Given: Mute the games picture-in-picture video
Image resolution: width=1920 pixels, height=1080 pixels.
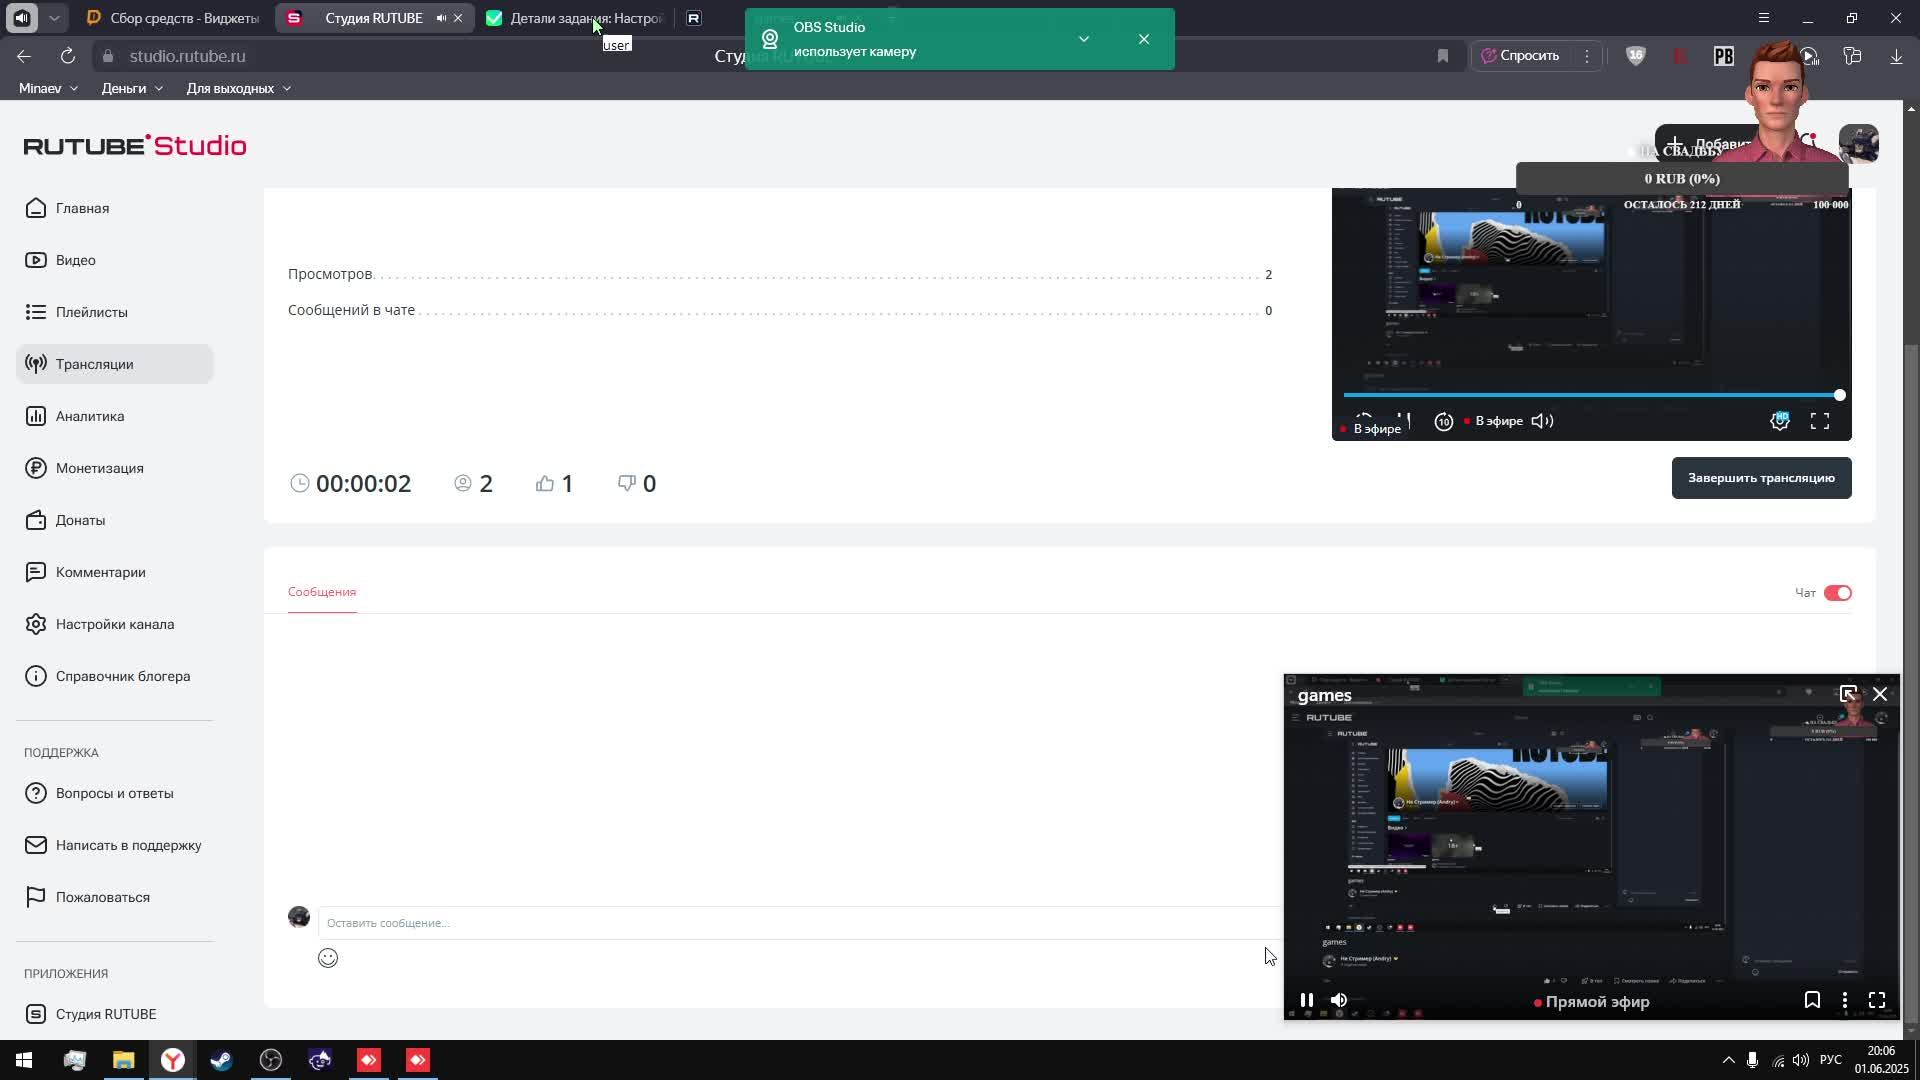Looking at the screenshot, I should coord(1339,1000).
